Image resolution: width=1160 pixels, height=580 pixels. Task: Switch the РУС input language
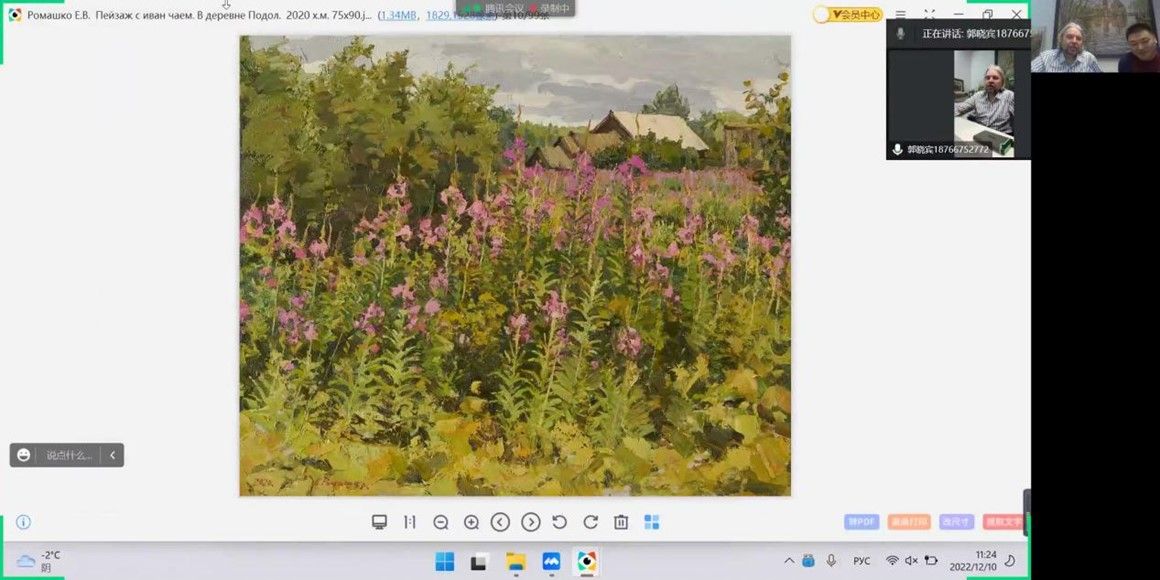tap(861, 561)
